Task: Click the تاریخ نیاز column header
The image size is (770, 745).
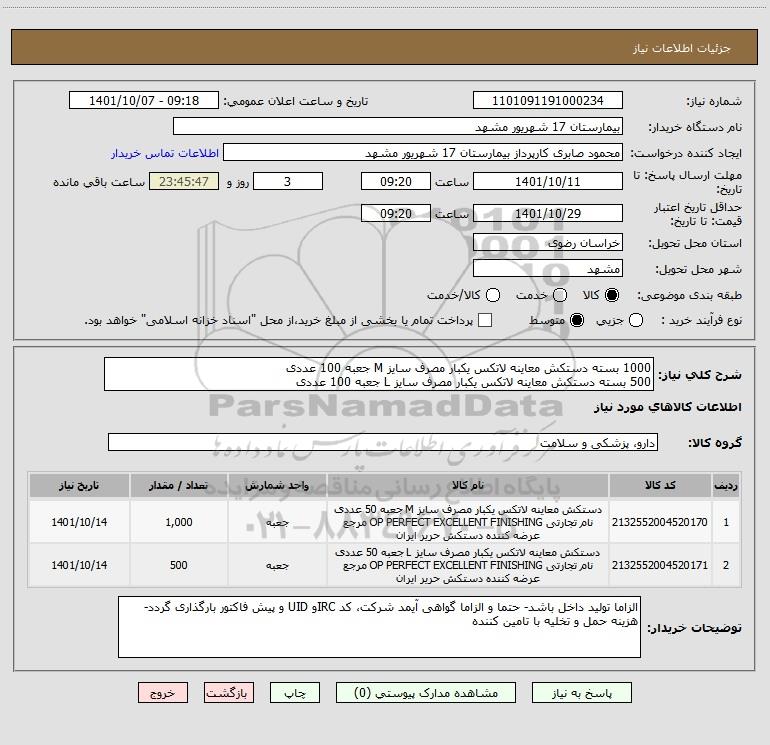Action: click(79, 485)
